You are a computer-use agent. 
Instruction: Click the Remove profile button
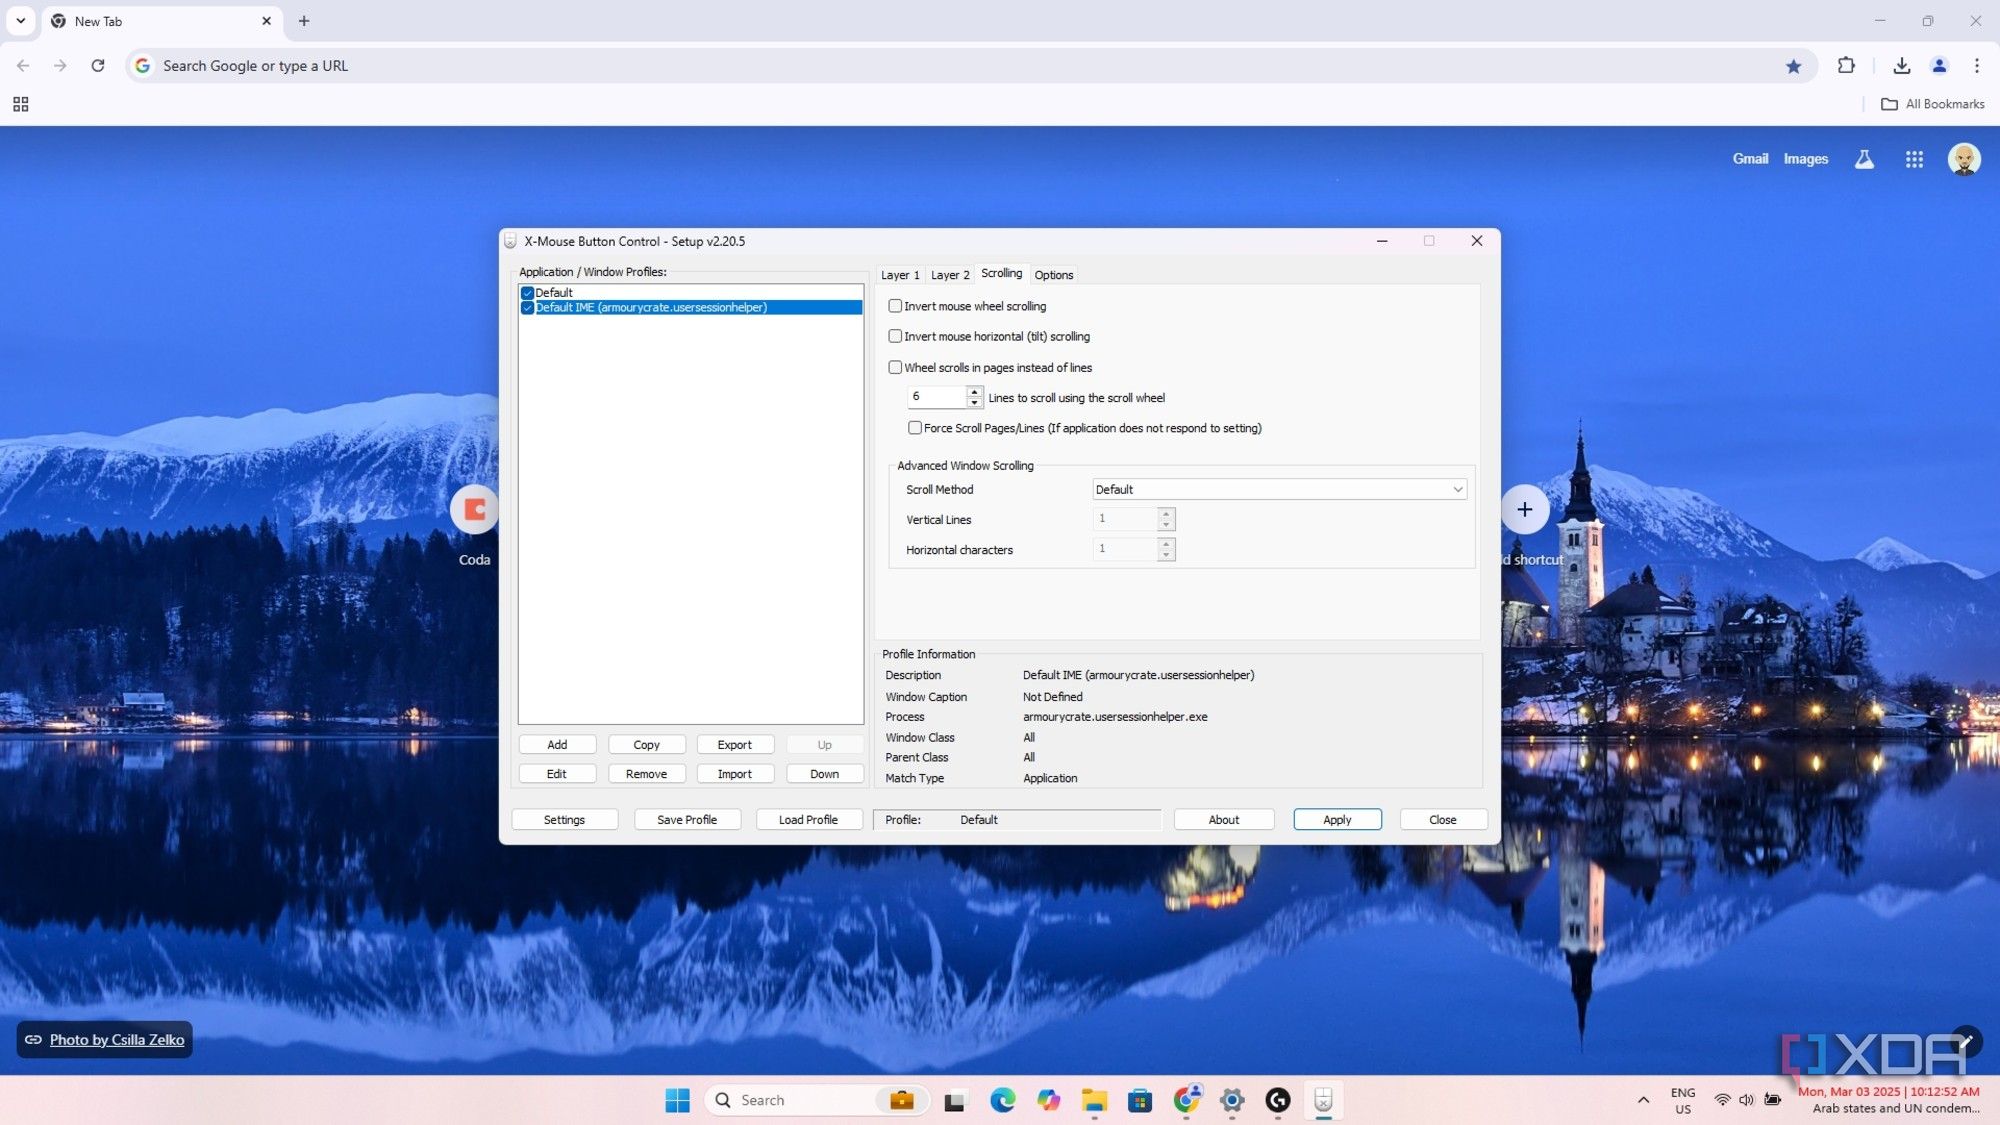pyautogui.click(x=646, y=774)
